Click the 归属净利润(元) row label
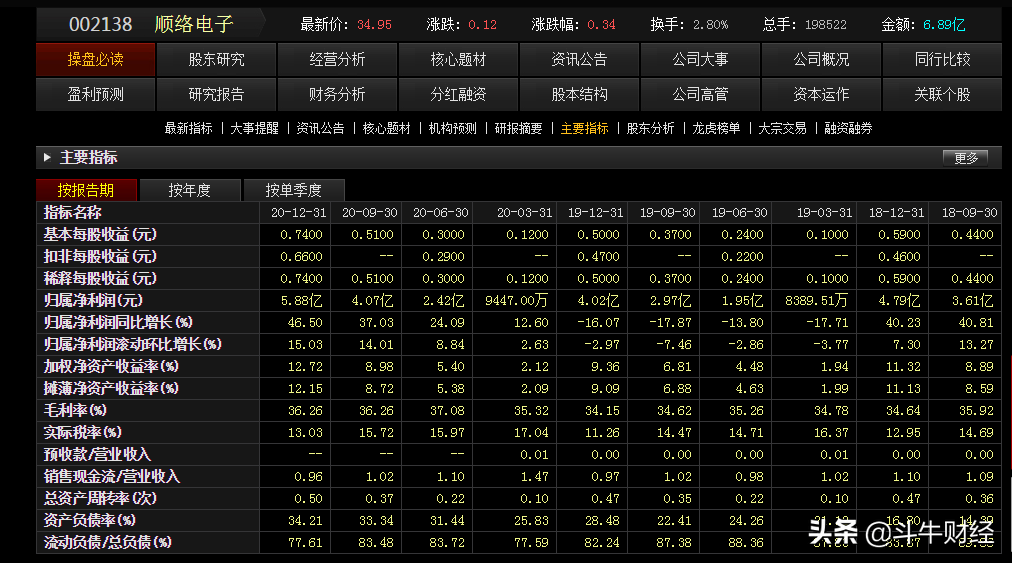The width and height of the screenshot is (1012, 563). coord(93,300)
